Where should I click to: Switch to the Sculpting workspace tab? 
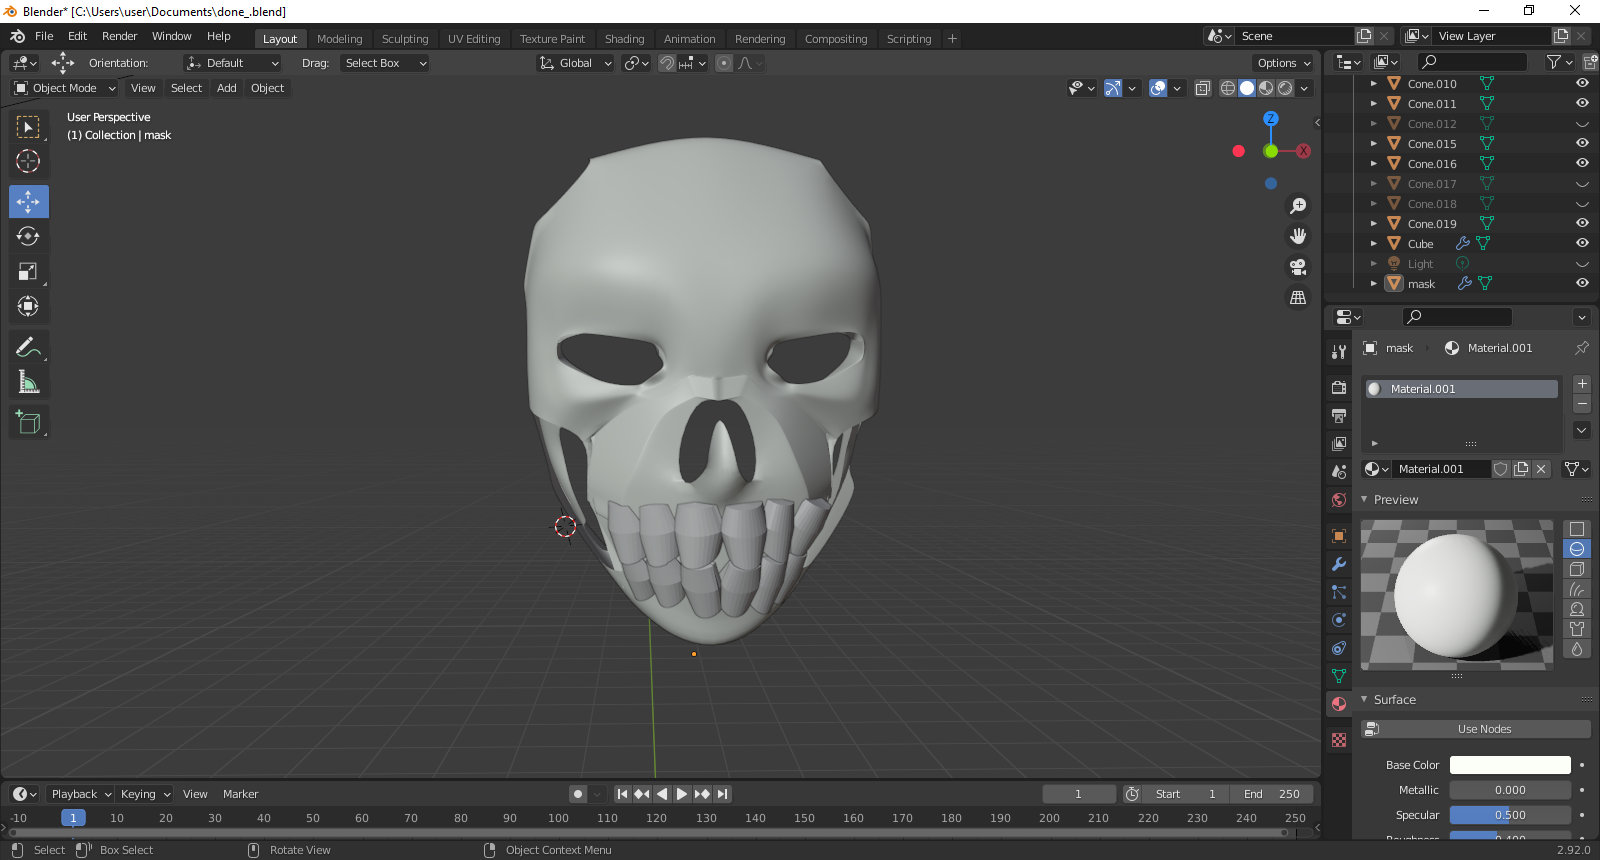coord(404,39)
